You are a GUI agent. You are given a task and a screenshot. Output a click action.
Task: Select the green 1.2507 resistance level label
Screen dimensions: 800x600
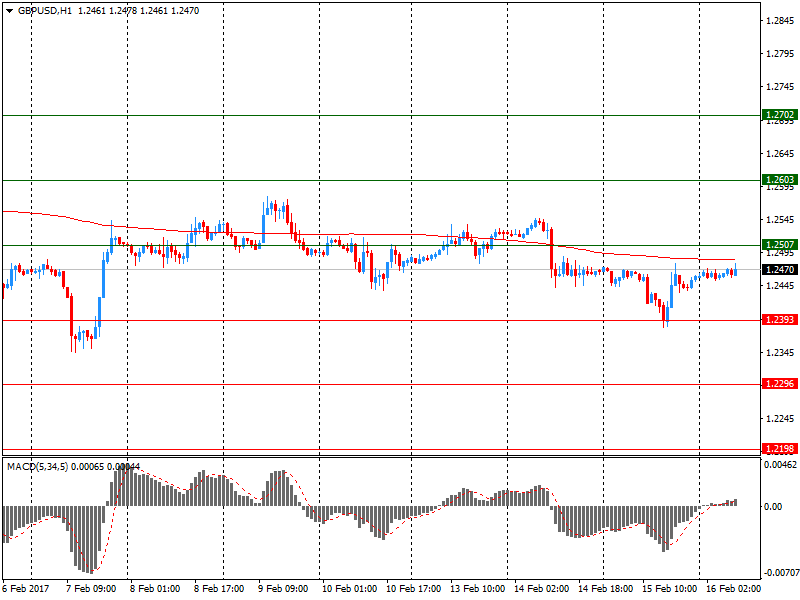(x=780, y=245)
